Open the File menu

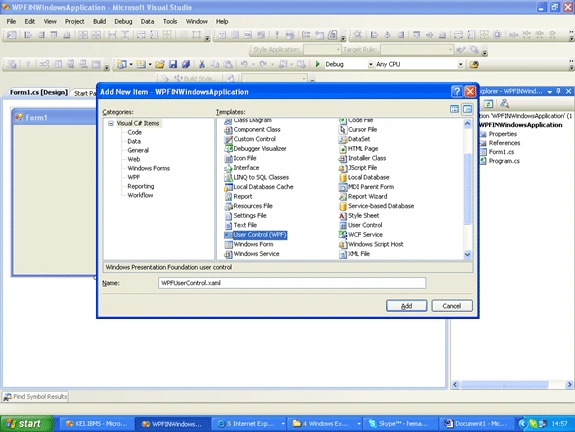tap(11, 22)
